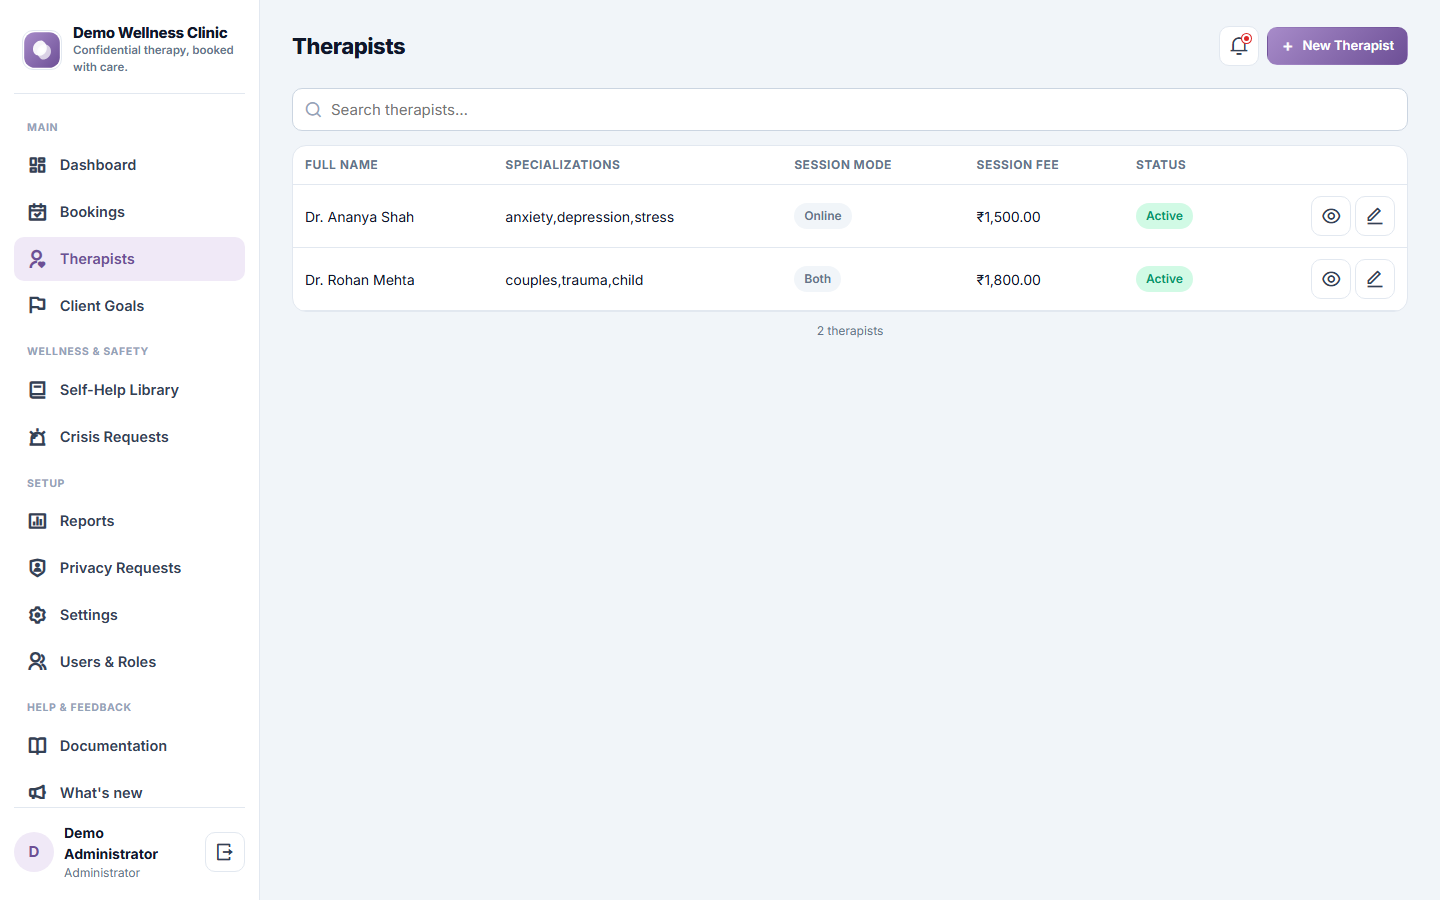
Task: Click the Session Mode column header
Action: pos(843,165)
